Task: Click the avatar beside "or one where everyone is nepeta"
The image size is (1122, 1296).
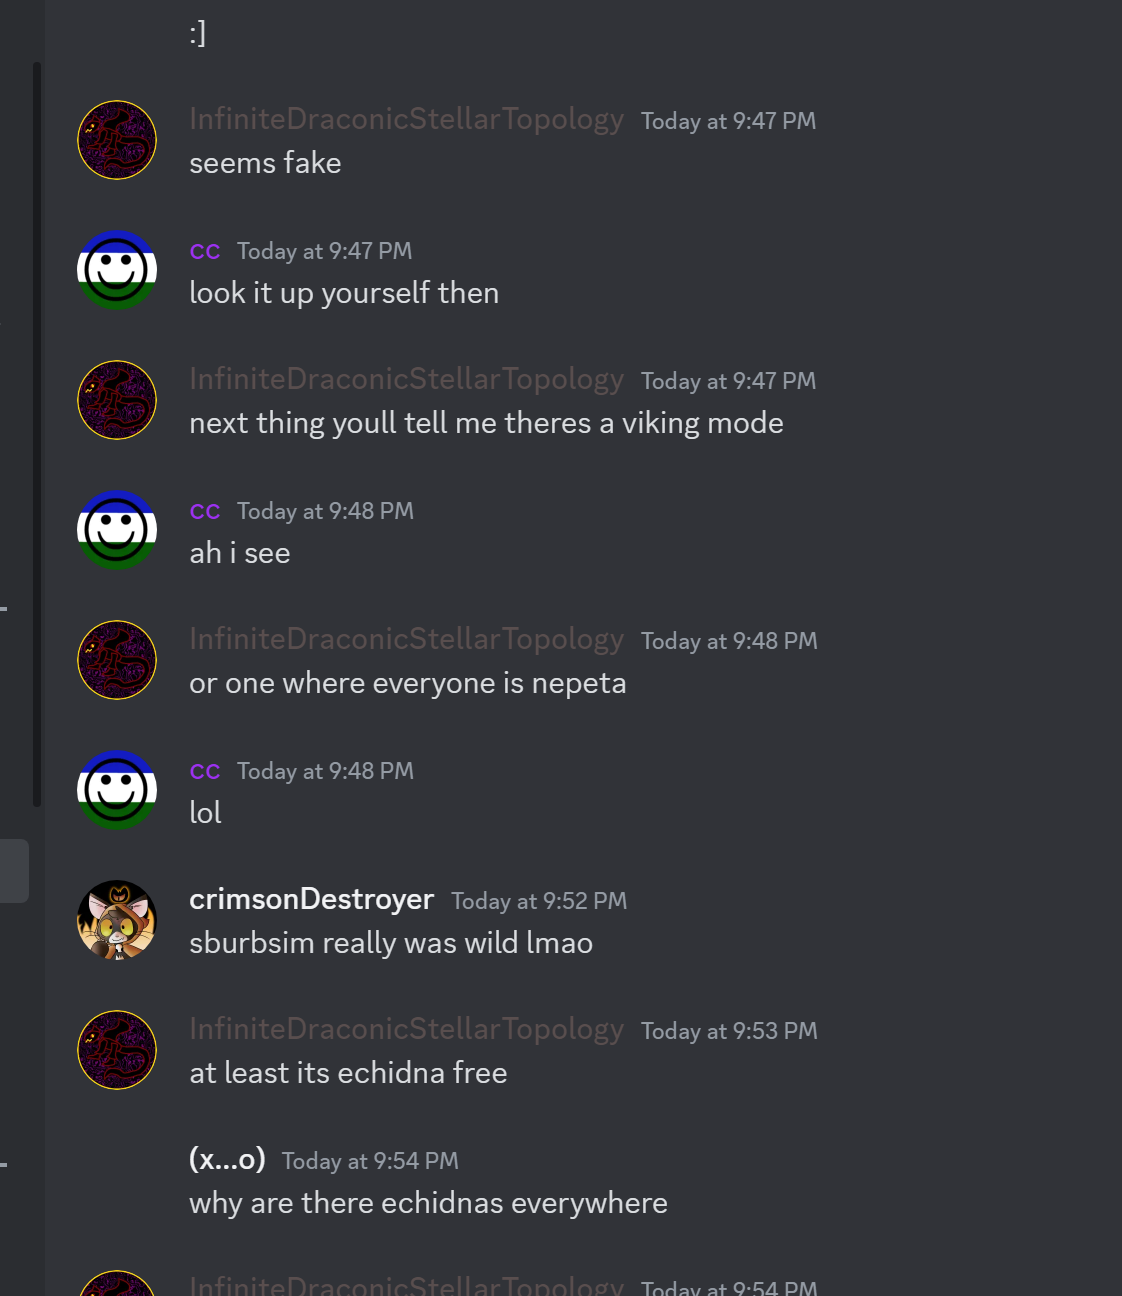Action: click(117, 660)
